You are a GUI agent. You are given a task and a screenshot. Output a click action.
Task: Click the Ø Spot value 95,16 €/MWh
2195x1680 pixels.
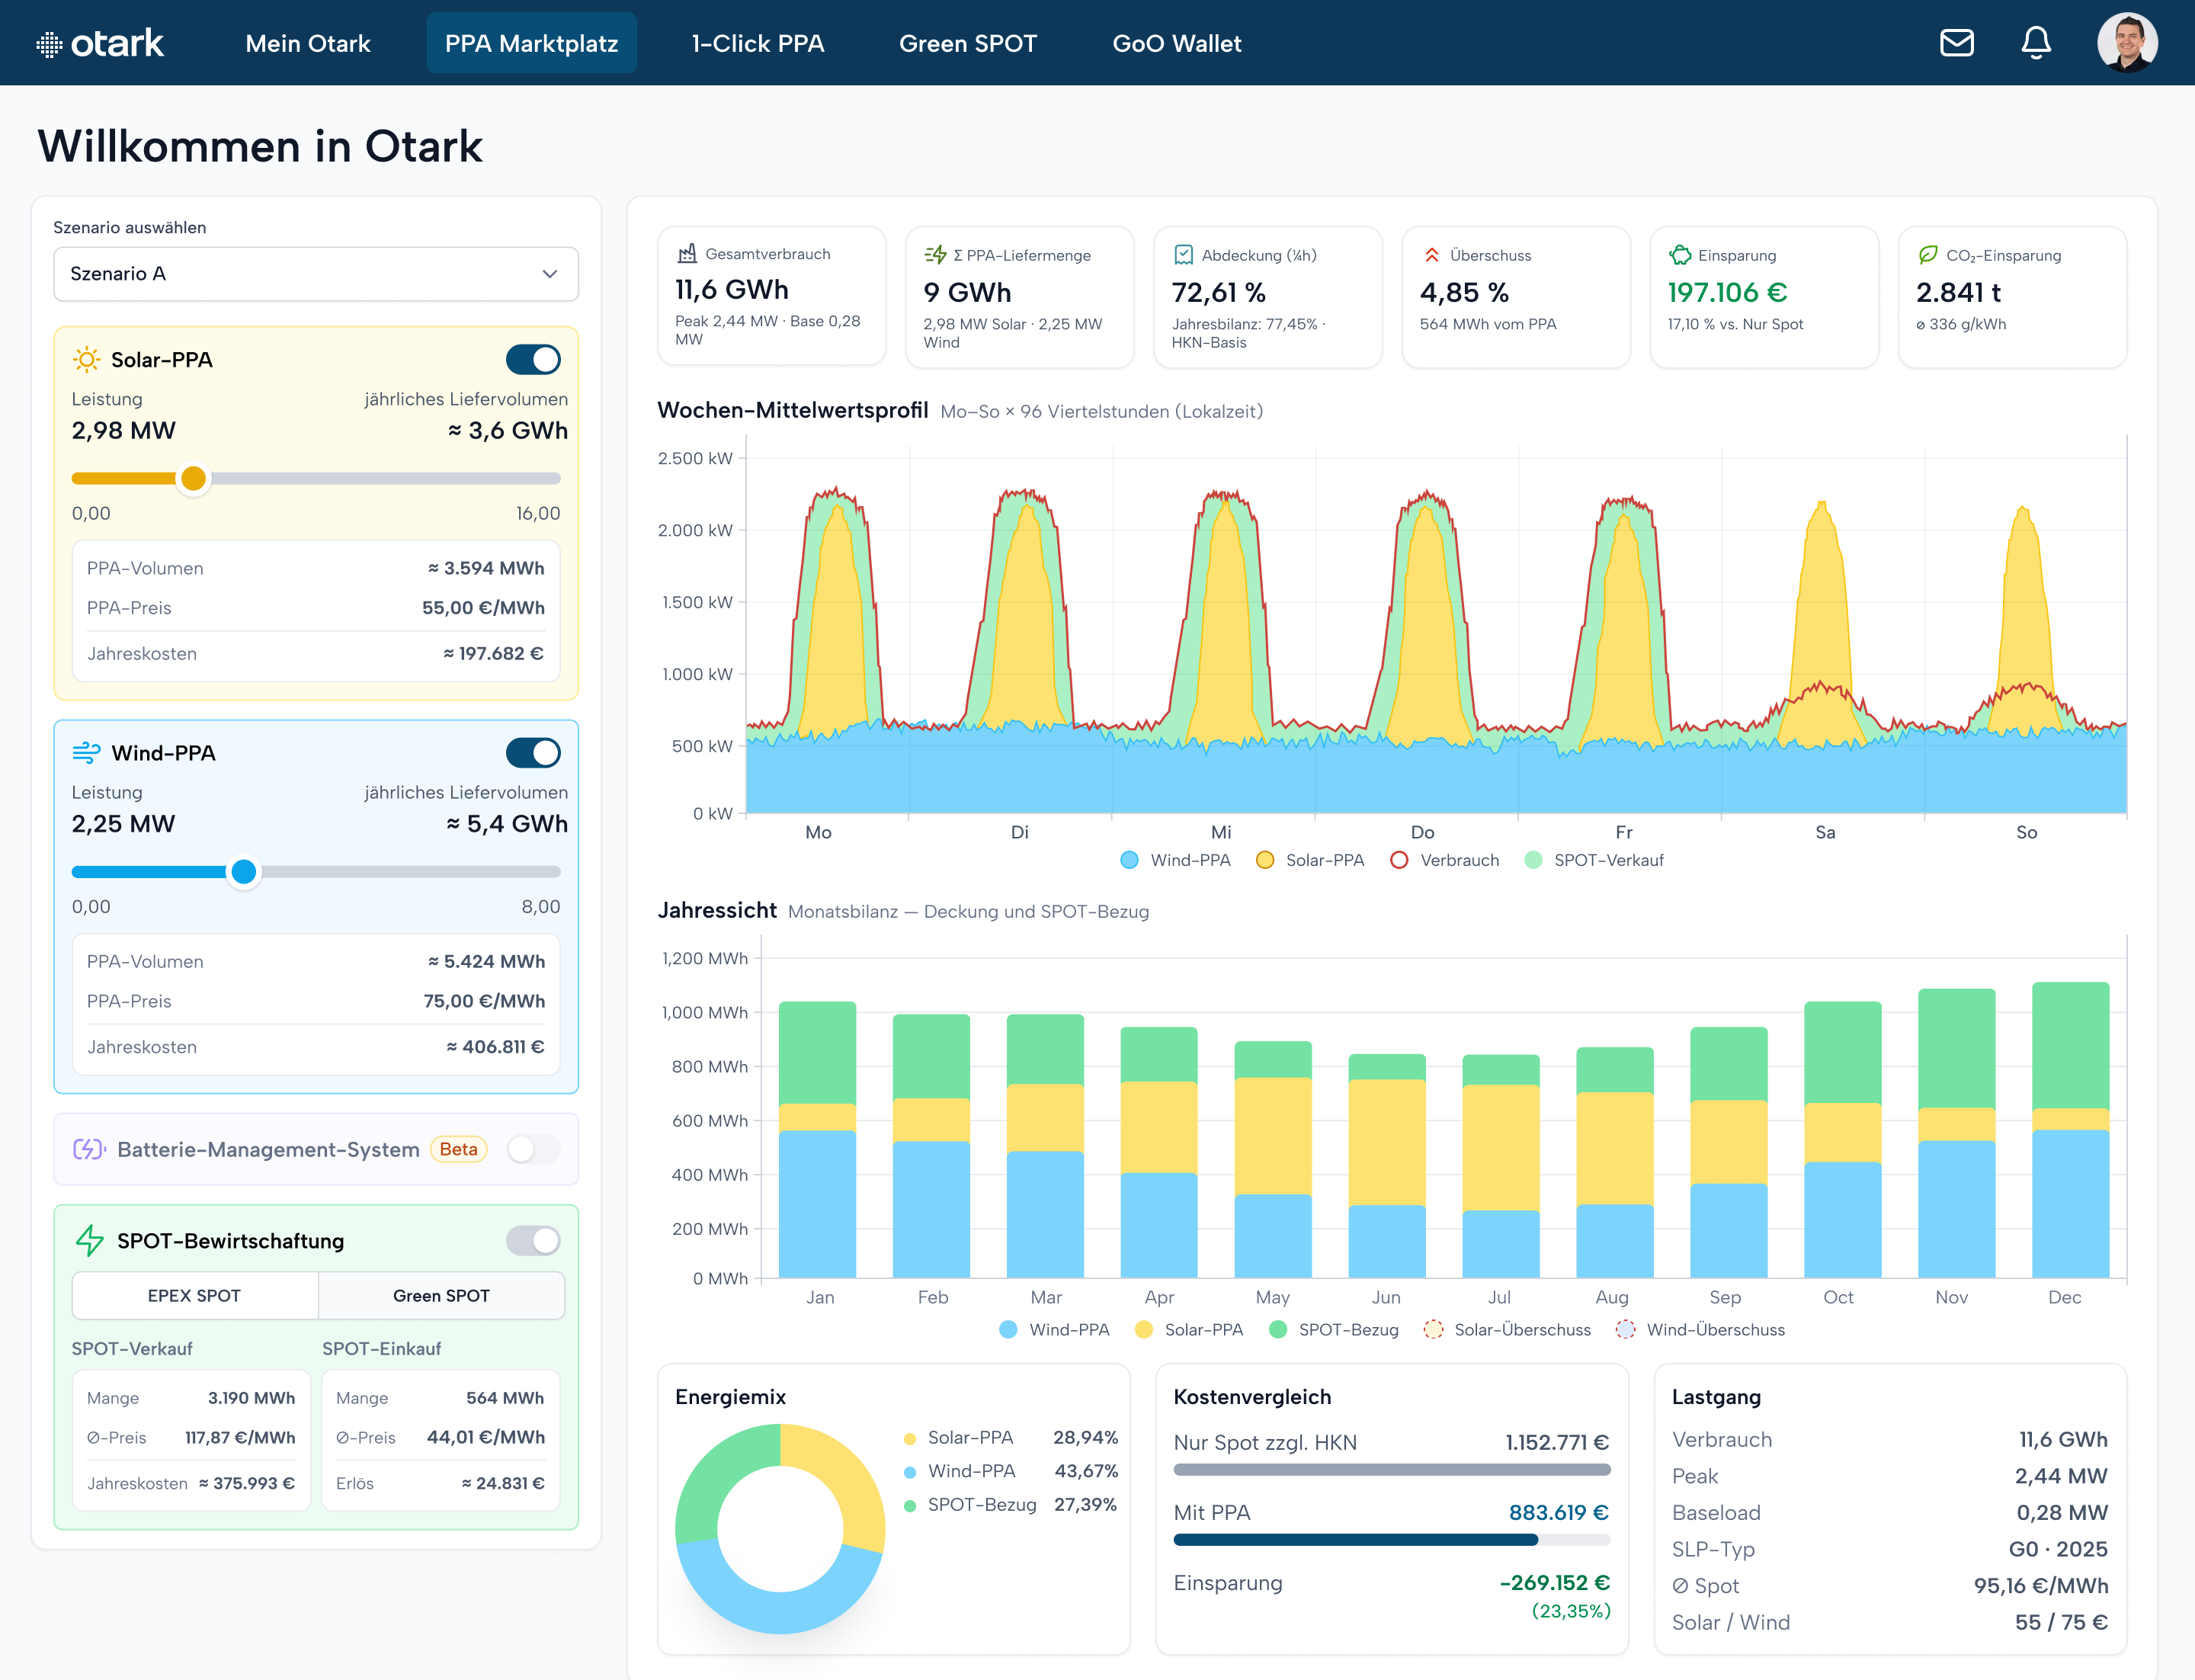pyautogui.click(x=2041, y=1586)
